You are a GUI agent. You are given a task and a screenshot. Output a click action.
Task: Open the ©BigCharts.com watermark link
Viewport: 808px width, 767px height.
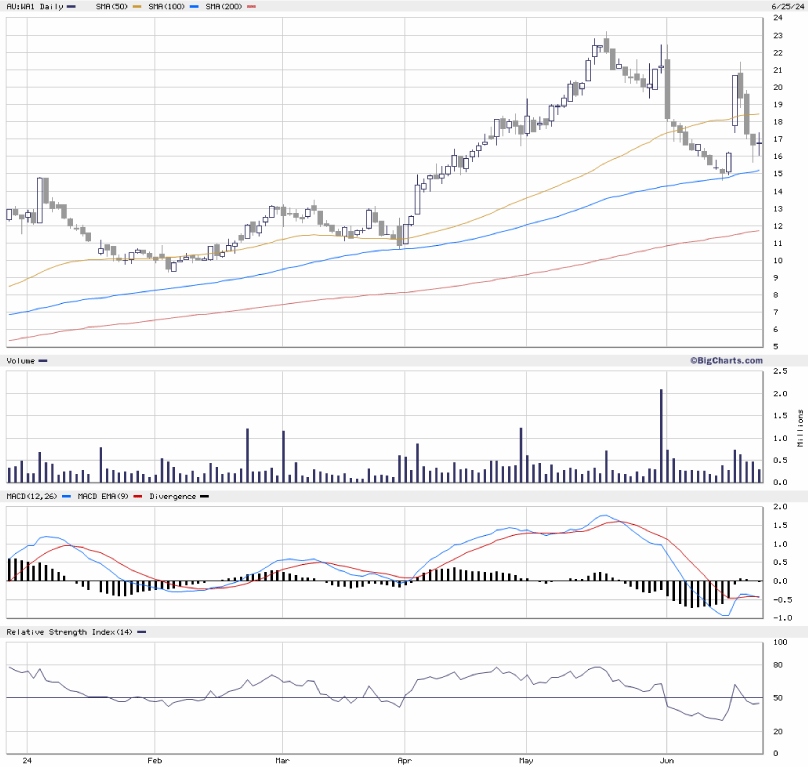(x=724, y=360)
